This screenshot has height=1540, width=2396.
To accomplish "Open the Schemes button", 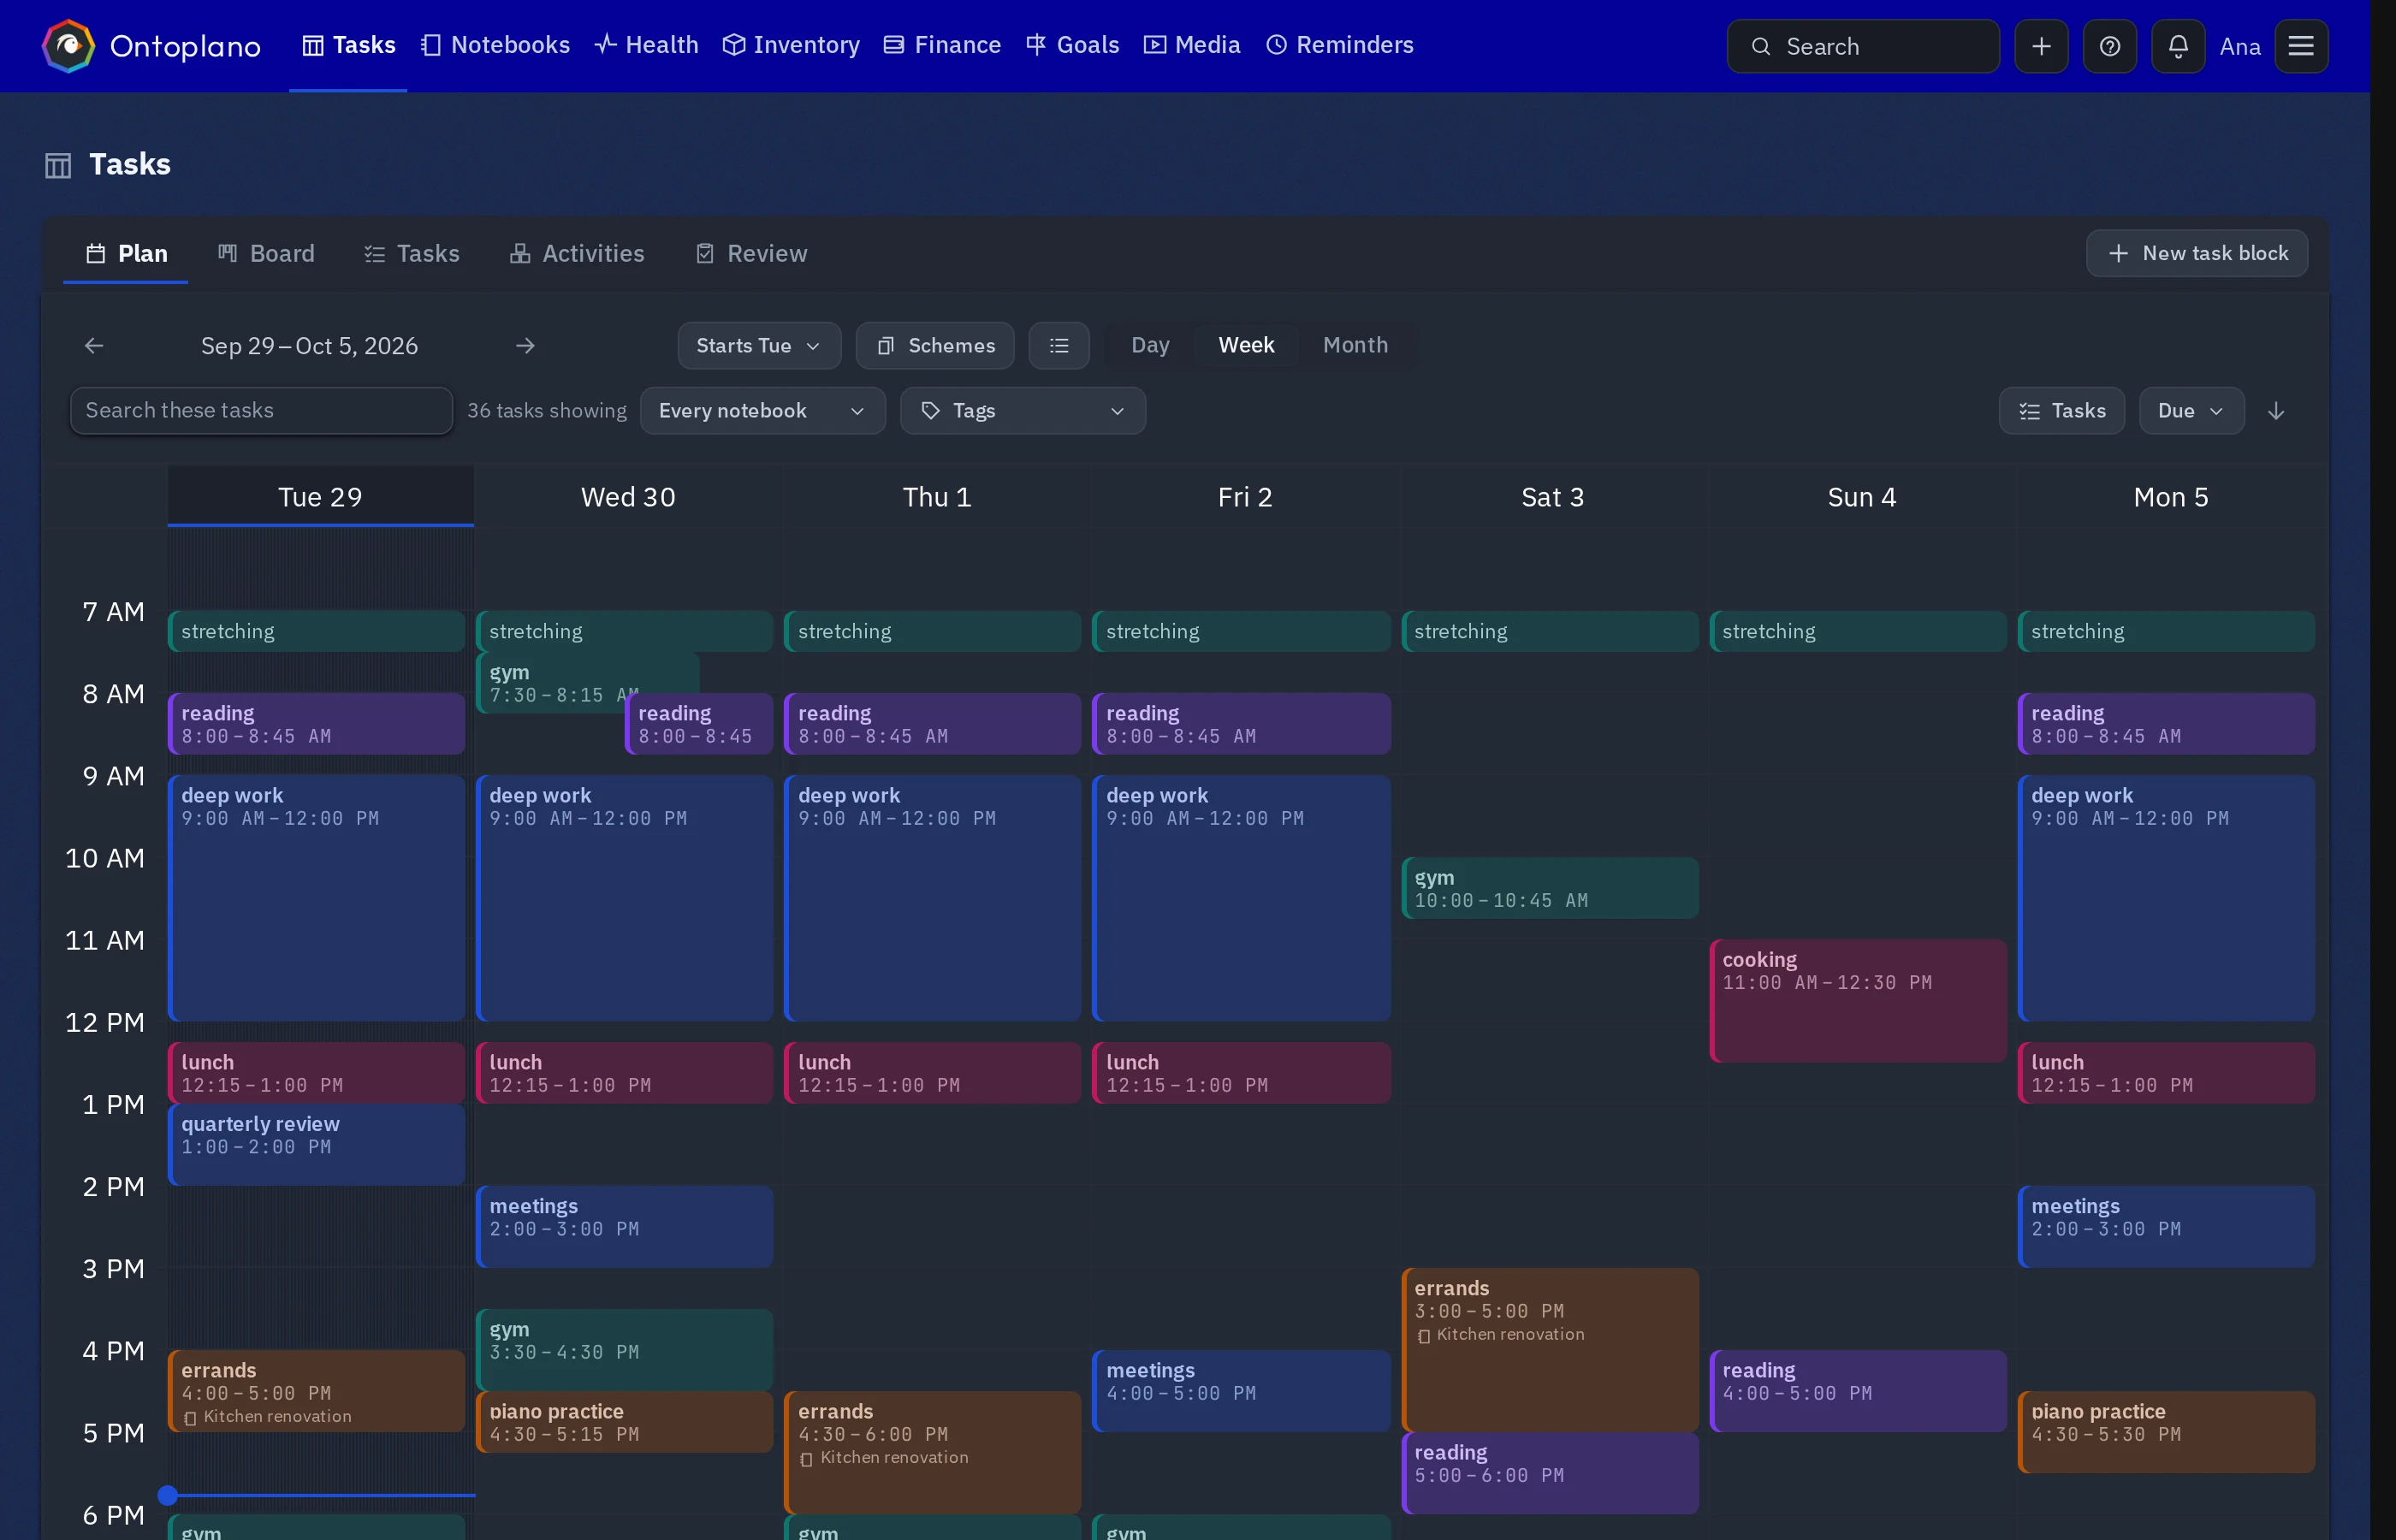I will (x=935, y=346).
